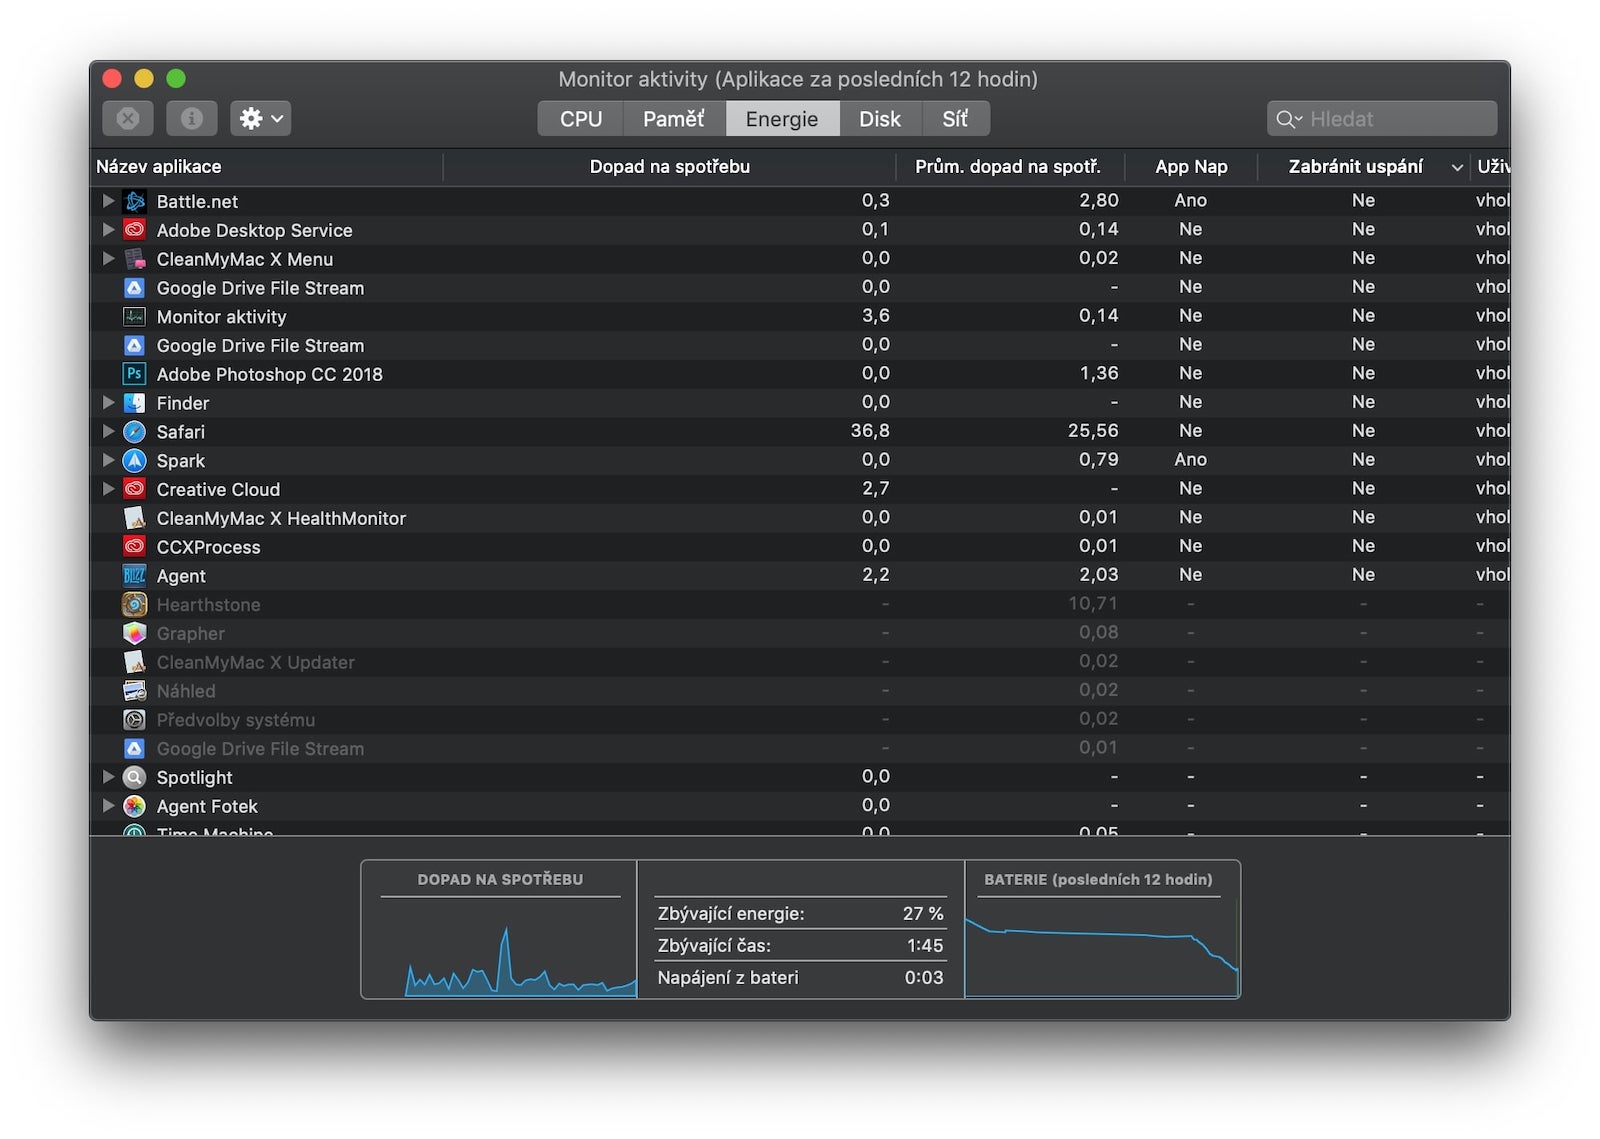Screen dimensions: 1600x1139
Task: Click the Grapher icon
Action: pyautogui.click(x=134, y=633)
